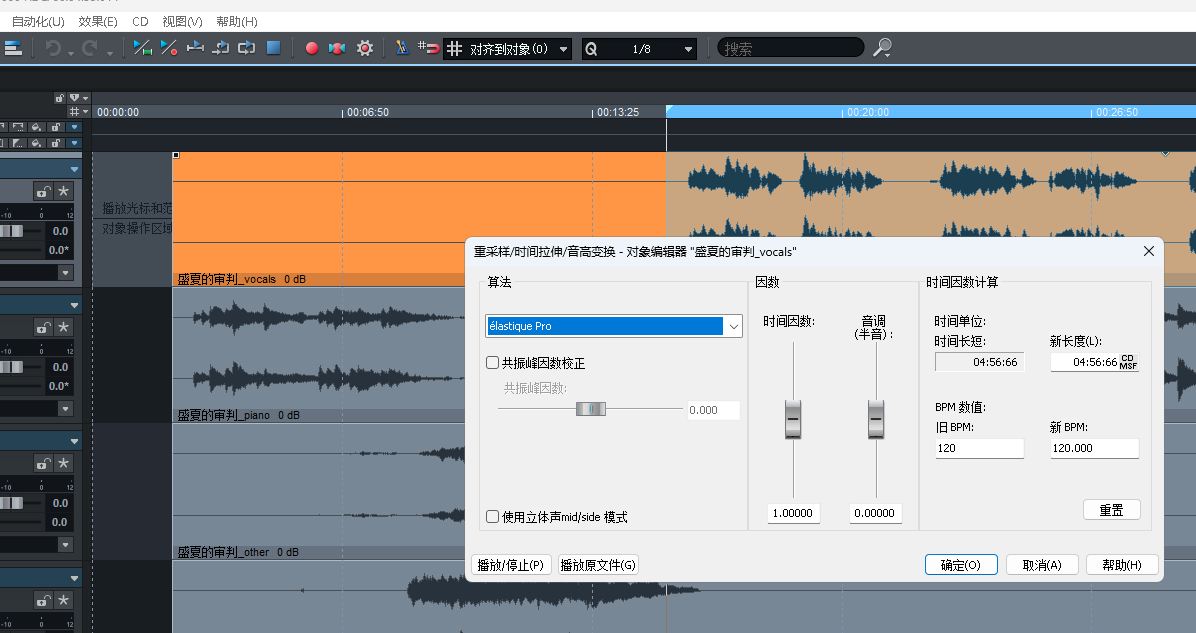Click the second row paint bucket icon

pos(35,143)
